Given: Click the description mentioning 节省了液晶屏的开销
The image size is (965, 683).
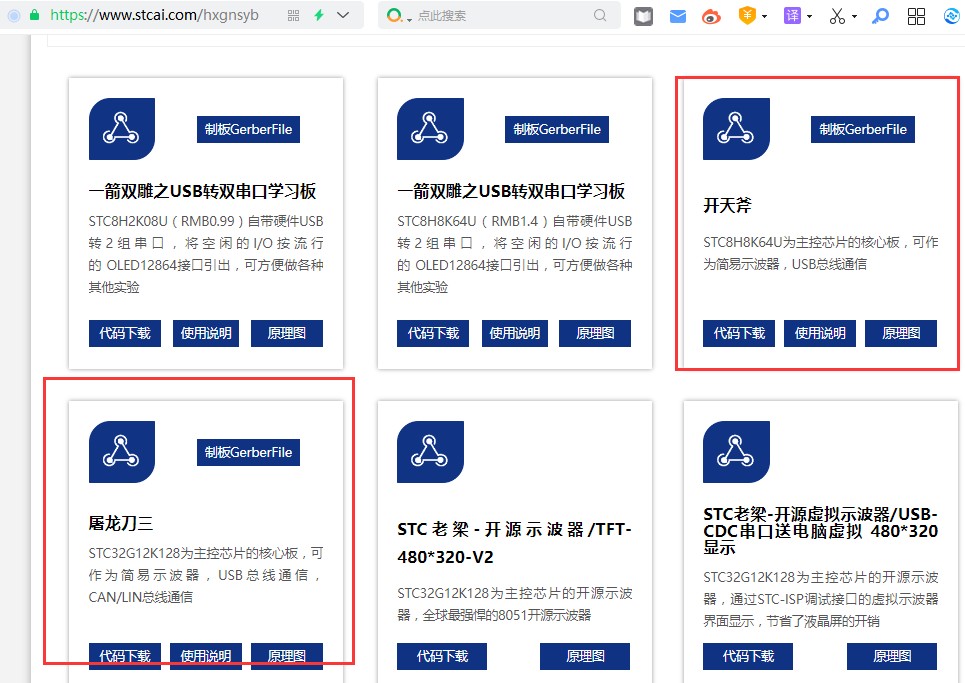Looking at the screenshot, I should pyautogui.click(x=820, y=599).
